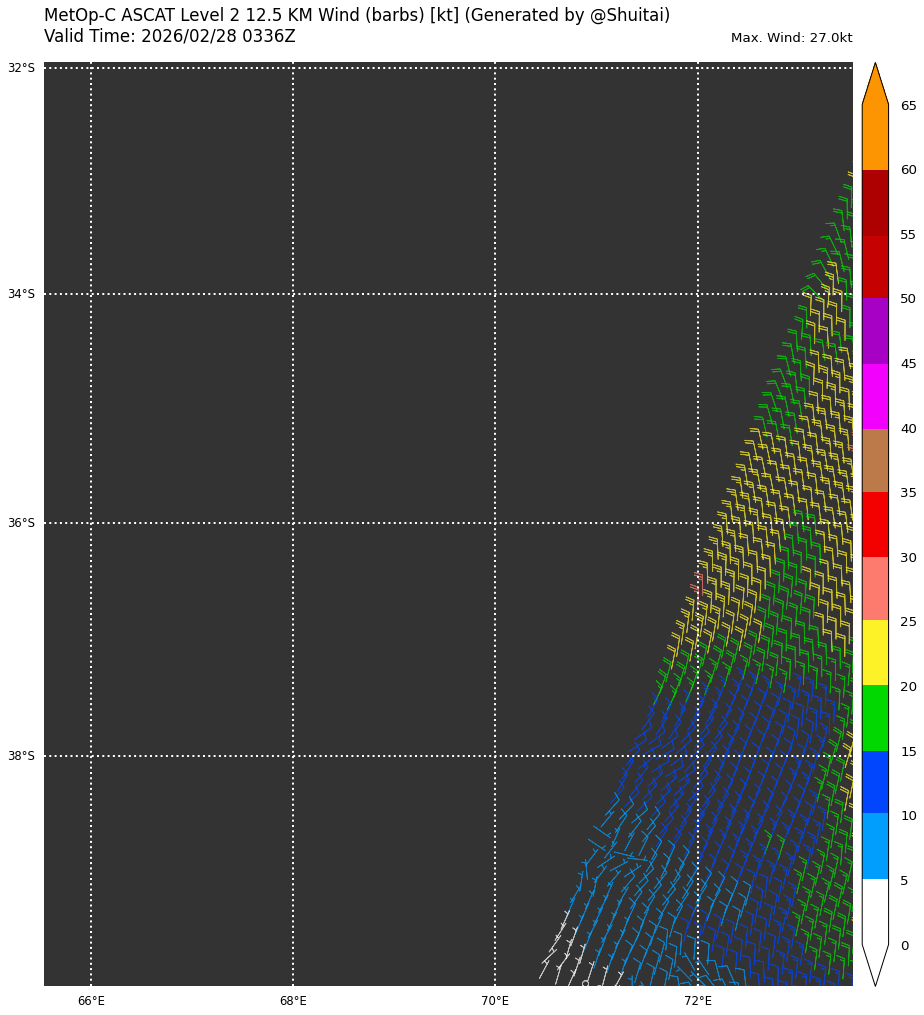Select the magenta 40-45 kt color band
This screenshot has width=924, height=1015.
click(875, 396)
